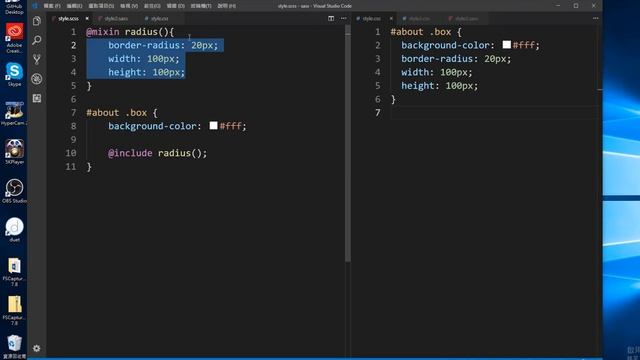Screen dimensions: 640x360
Task: Click the closing brace on css line 6
Action: (x=393, y=99)
